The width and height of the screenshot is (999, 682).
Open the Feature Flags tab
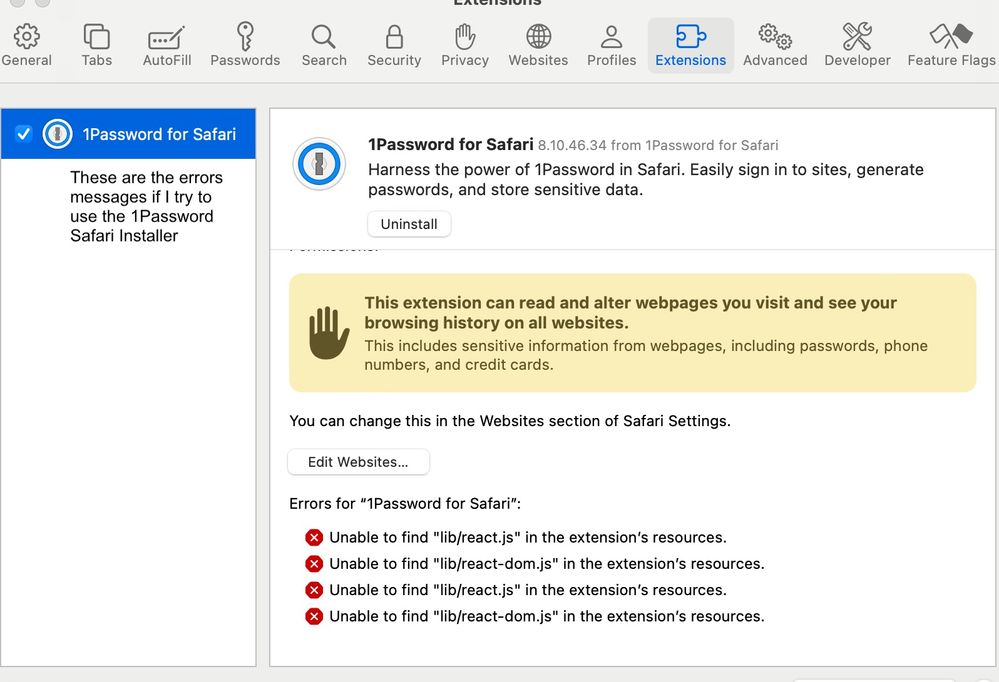pos(951,45)
